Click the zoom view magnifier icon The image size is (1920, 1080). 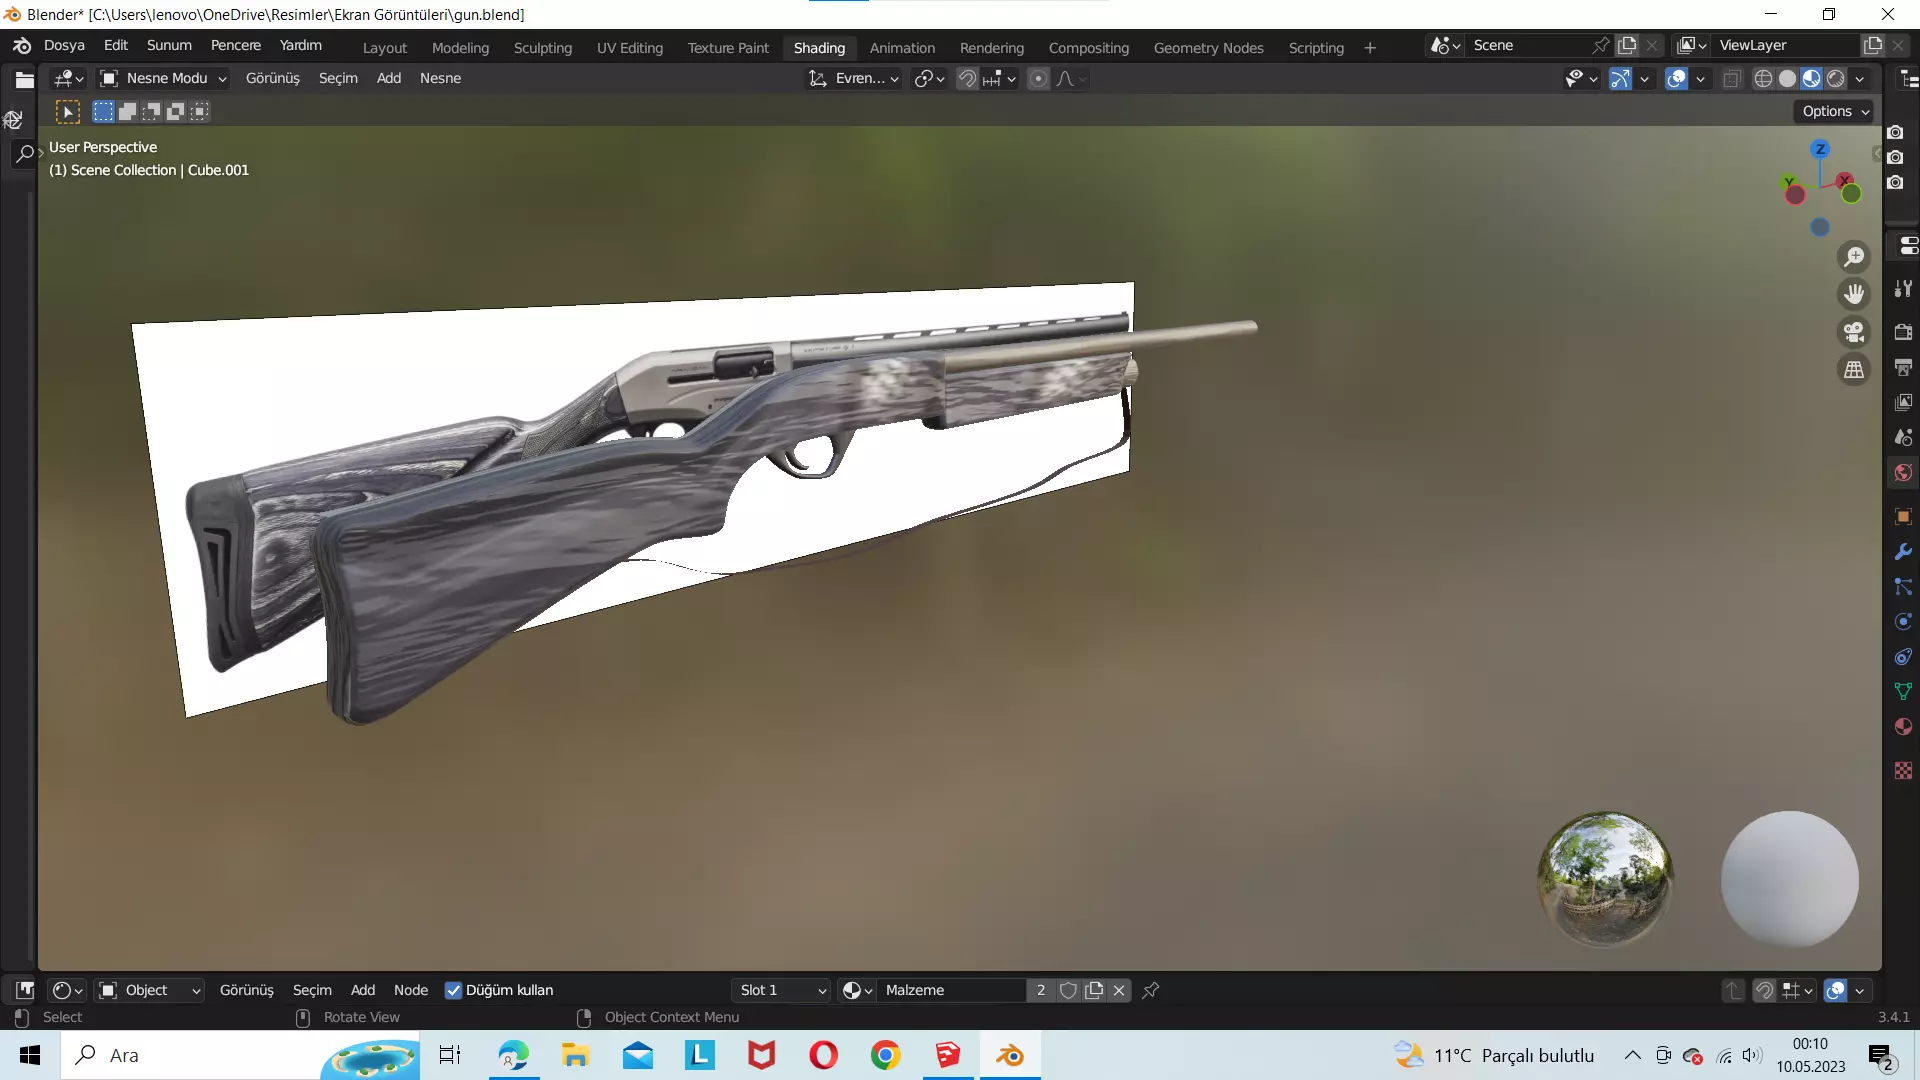(1854, 257)
